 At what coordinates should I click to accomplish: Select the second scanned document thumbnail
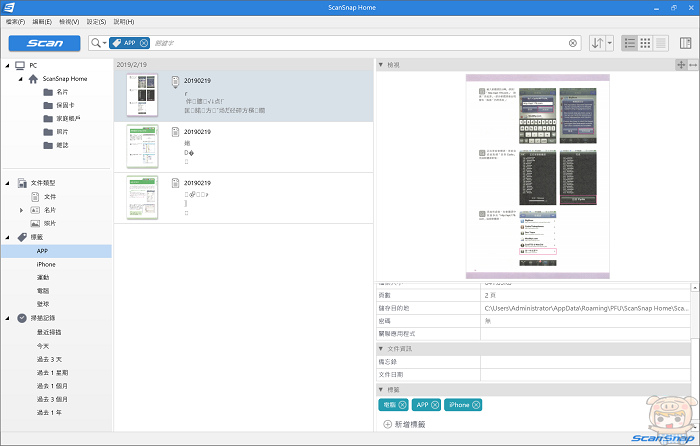[x=143, y=145]
